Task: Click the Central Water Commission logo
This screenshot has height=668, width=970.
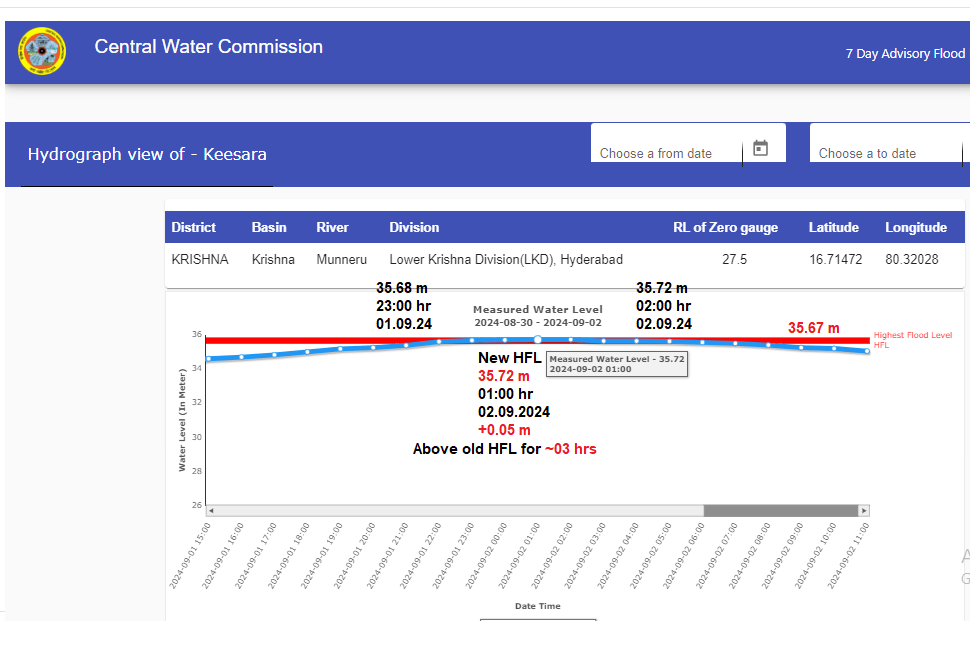Action: 42,52
